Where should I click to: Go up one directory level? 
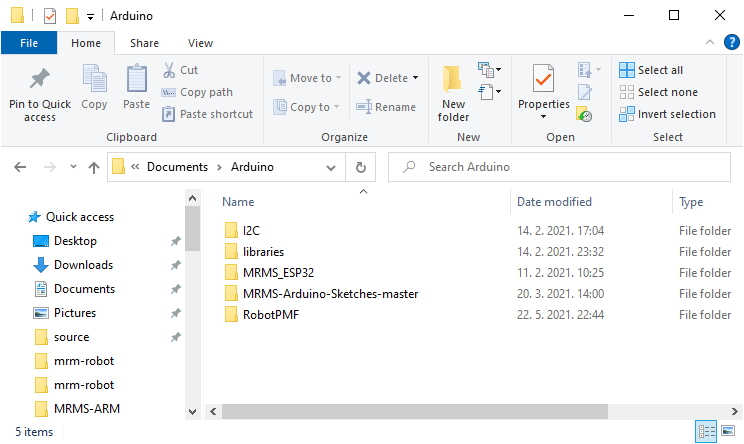(x=93, y=167)
